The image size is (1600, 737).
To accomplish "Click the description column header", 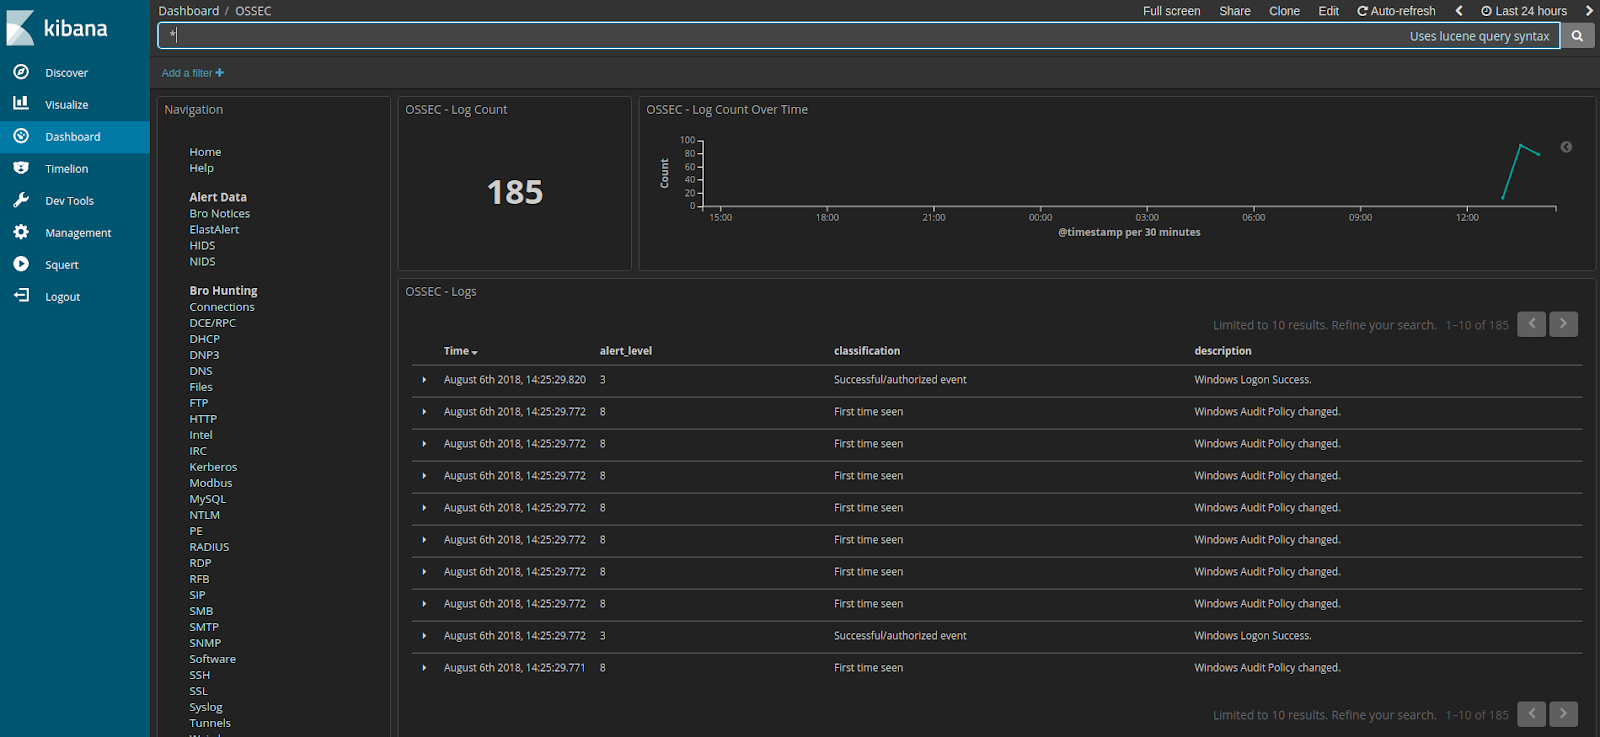I will click(1222, 351).
